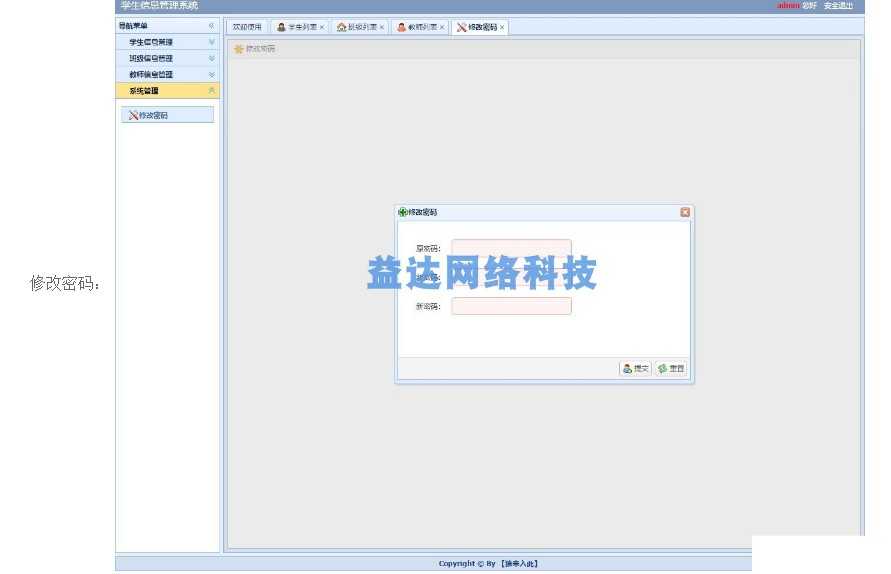Expand the 教师信息管理 accordion arrow

point(211,74)
